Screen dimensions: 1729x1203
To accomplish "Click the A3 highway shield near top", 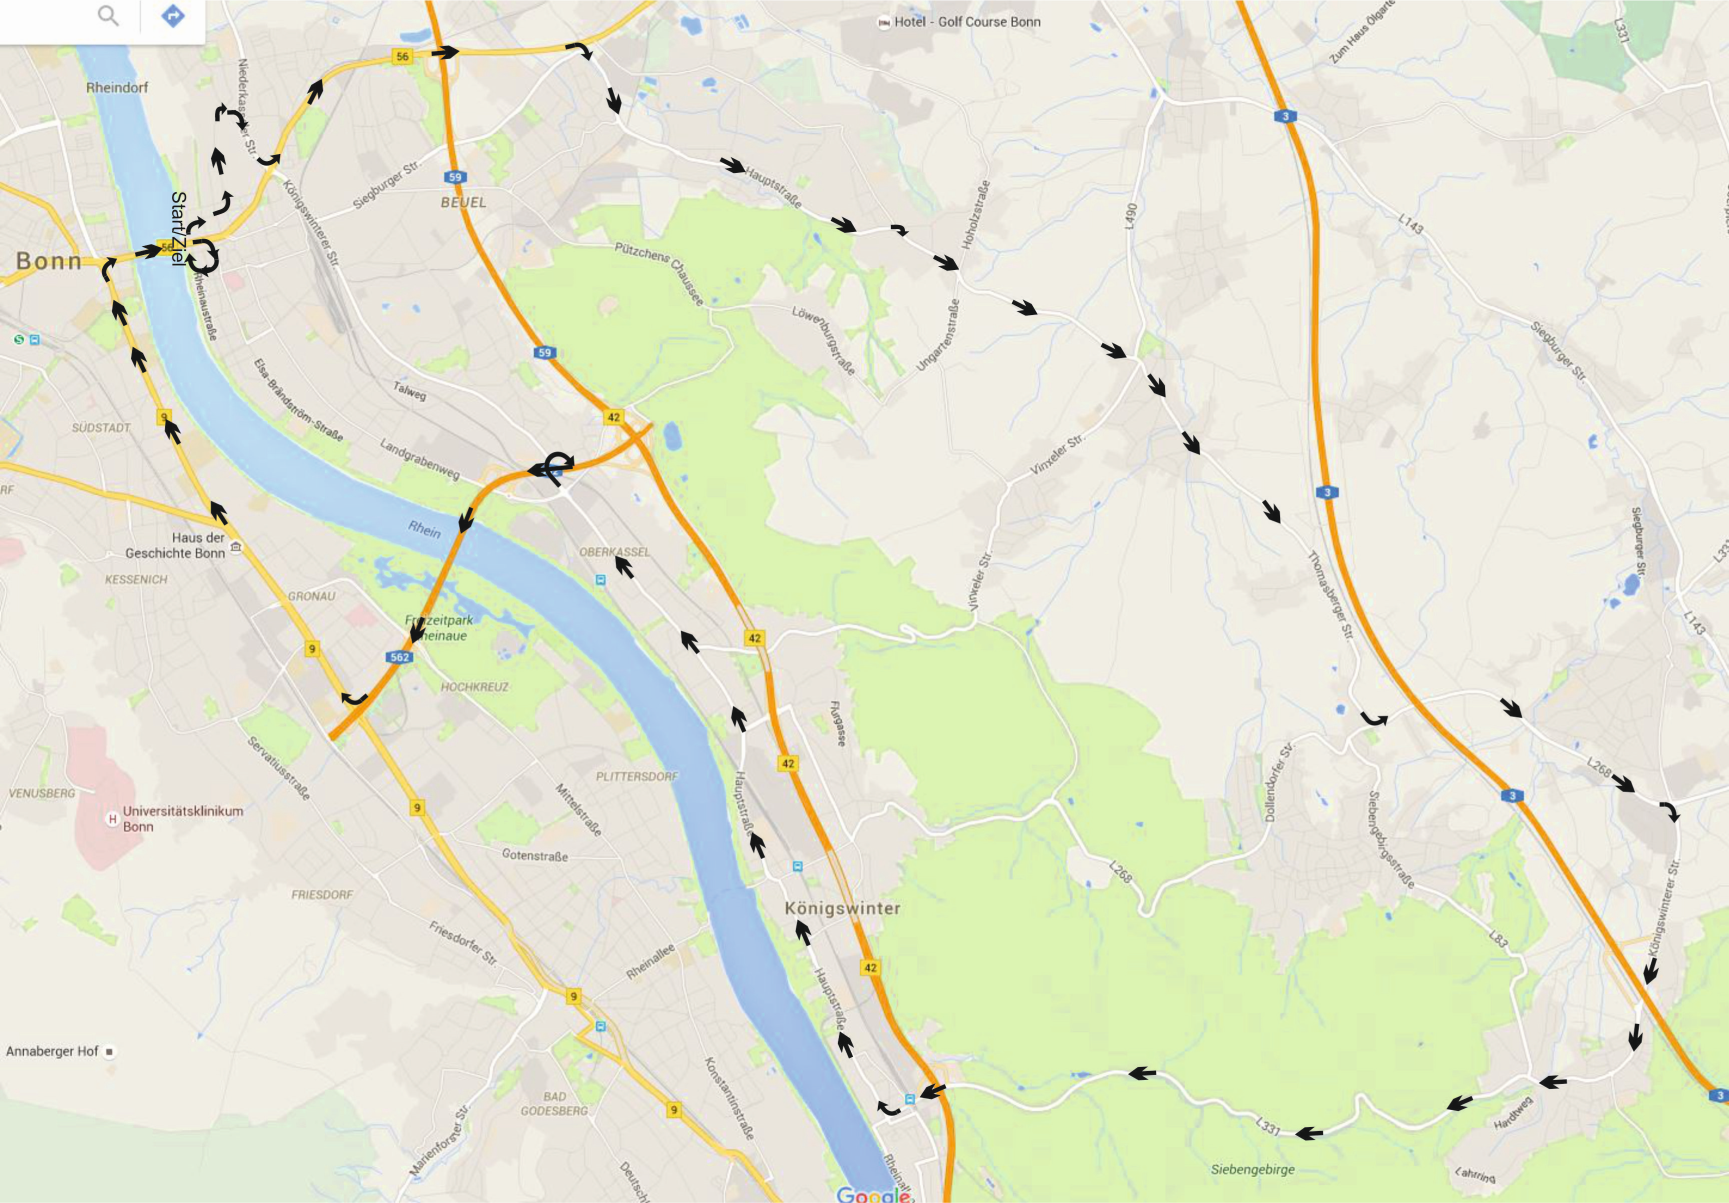I will 1285,116.
